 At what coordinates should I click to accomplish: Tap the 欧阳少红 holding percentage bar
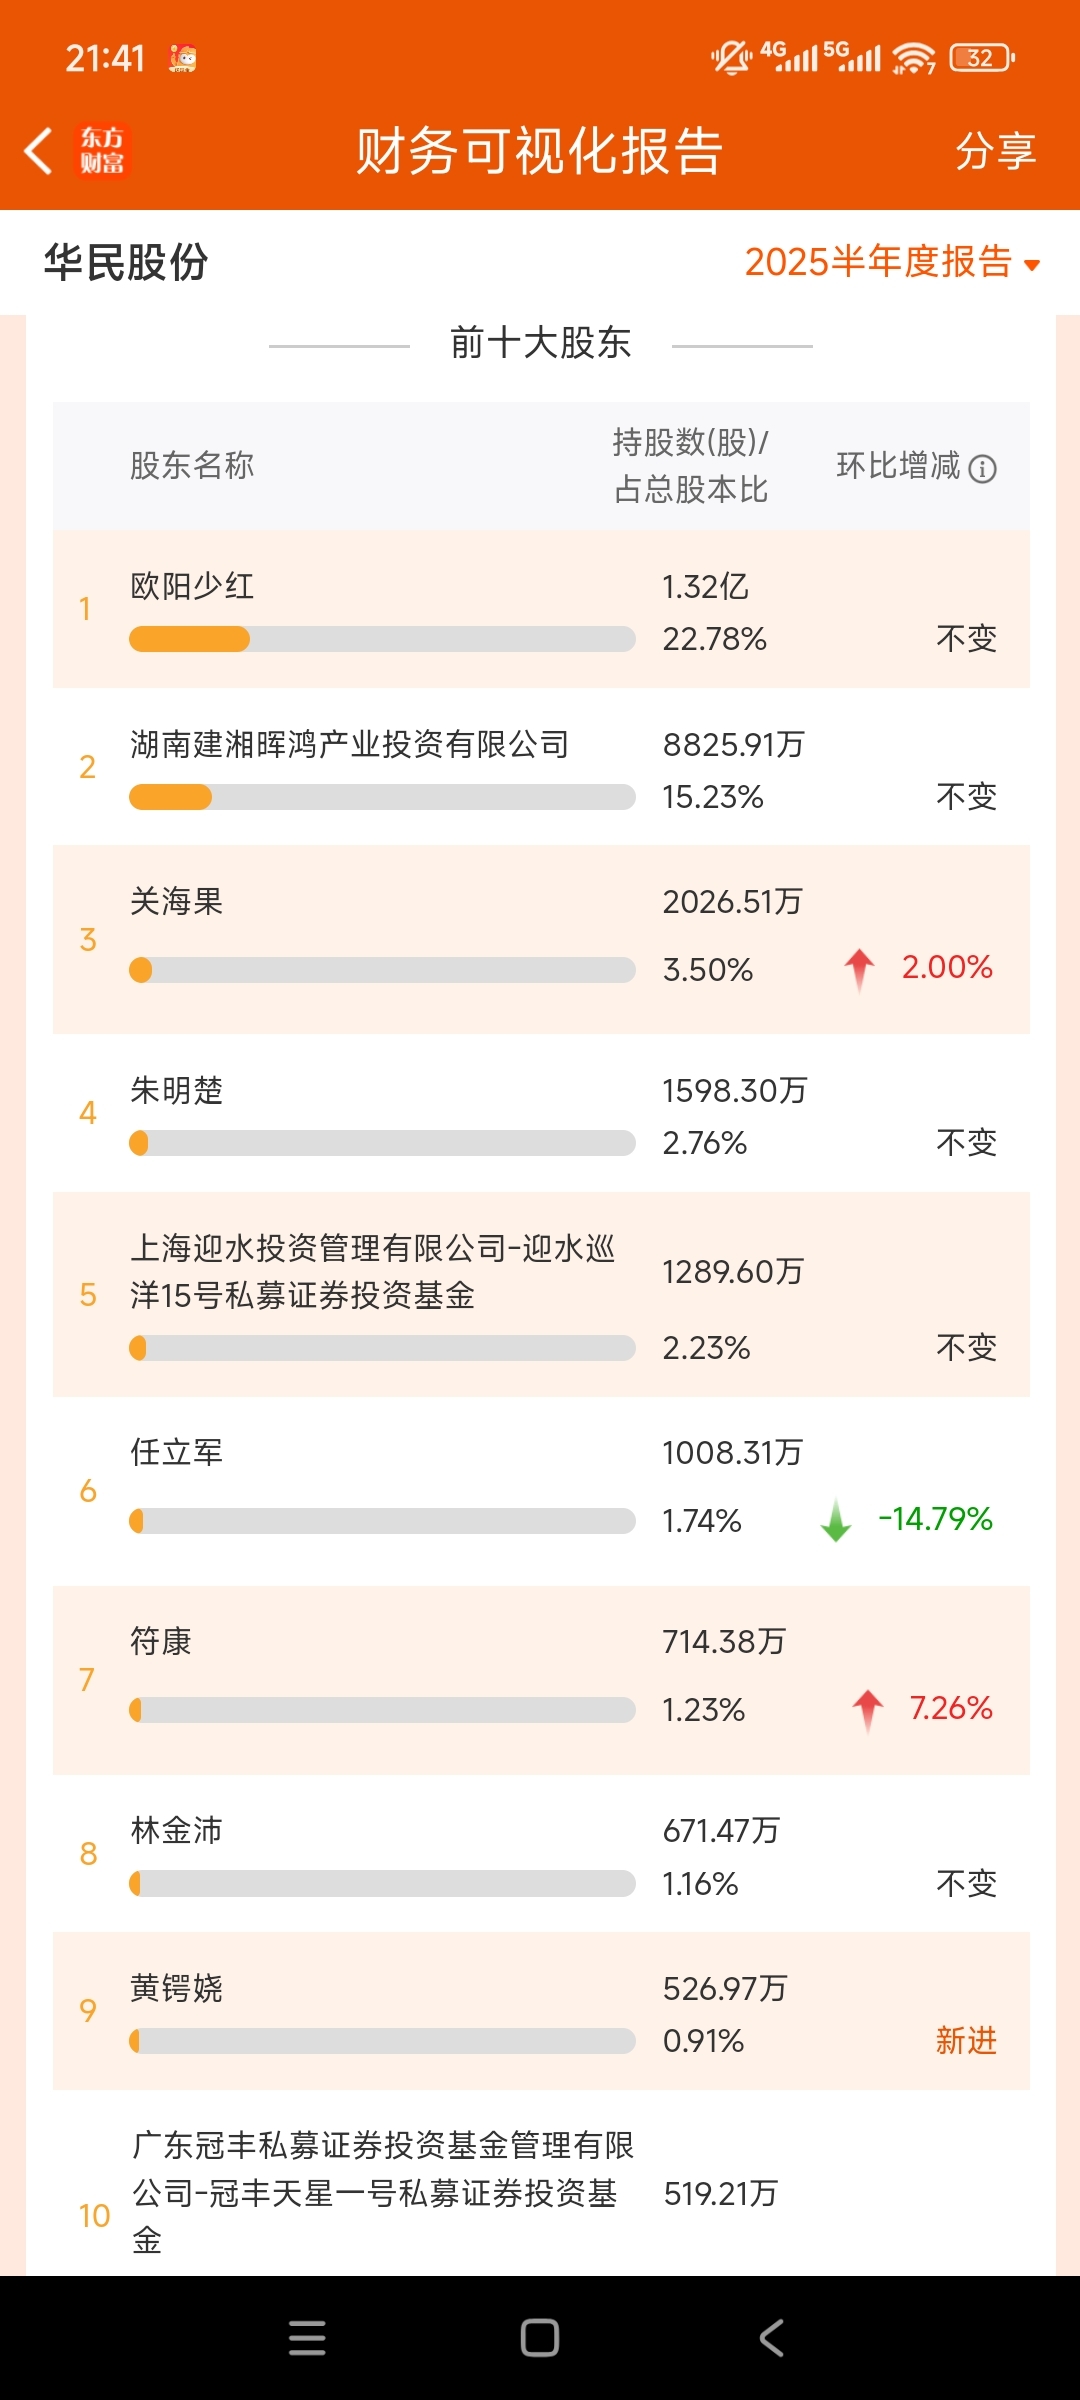coord(382,639)
